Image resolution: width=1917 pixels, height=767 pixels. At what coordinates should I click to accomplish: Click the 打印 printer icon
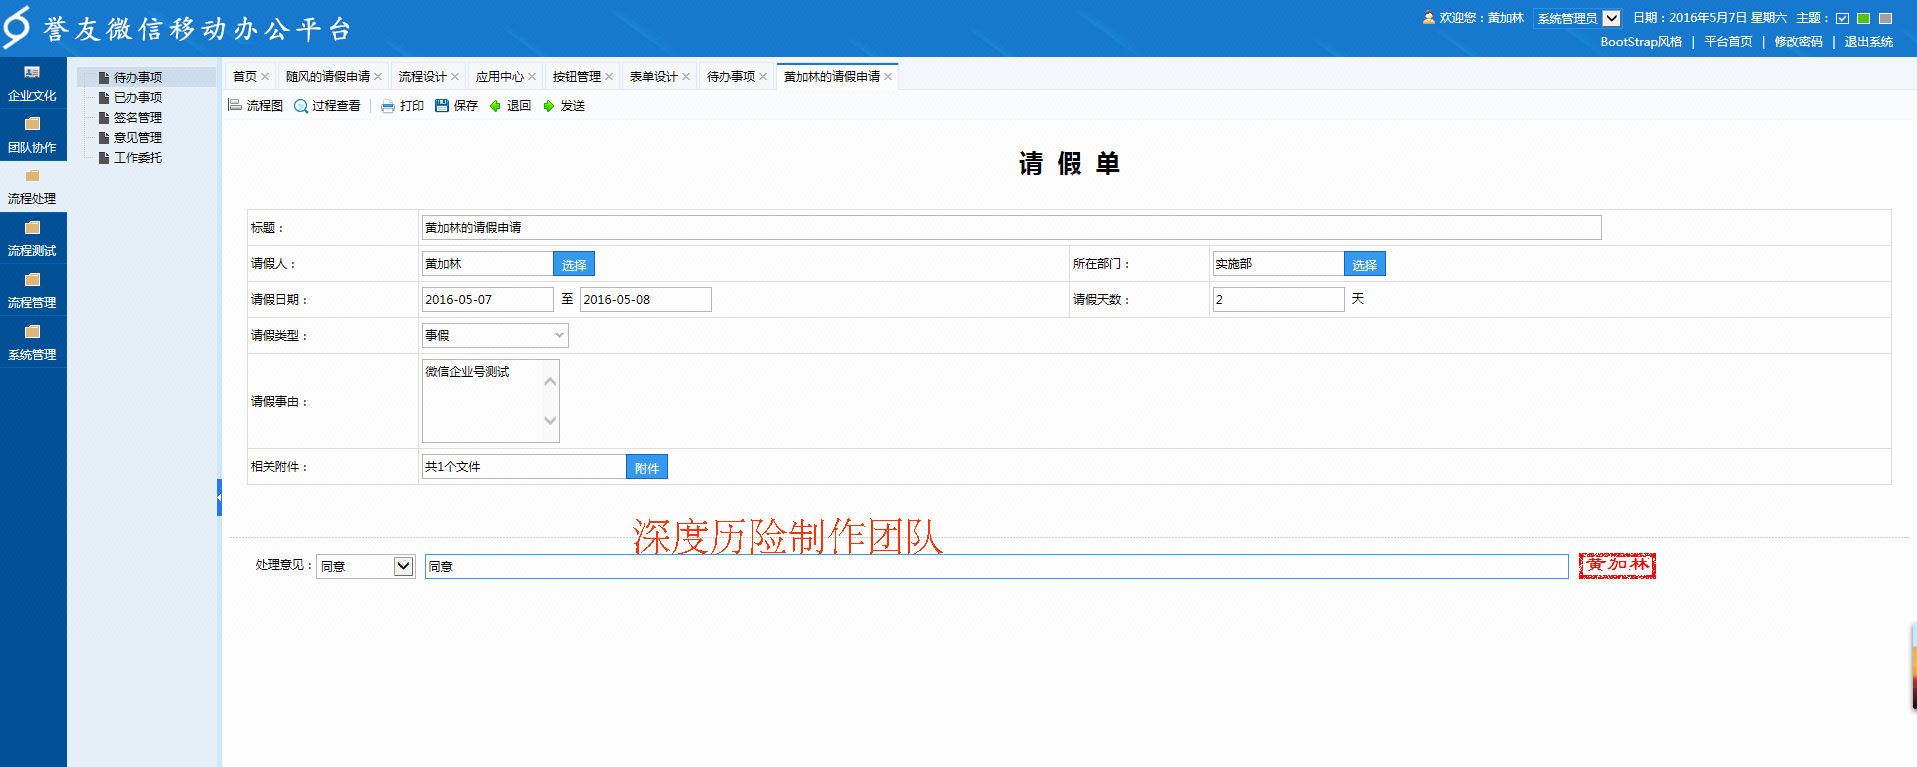point(388,106)
